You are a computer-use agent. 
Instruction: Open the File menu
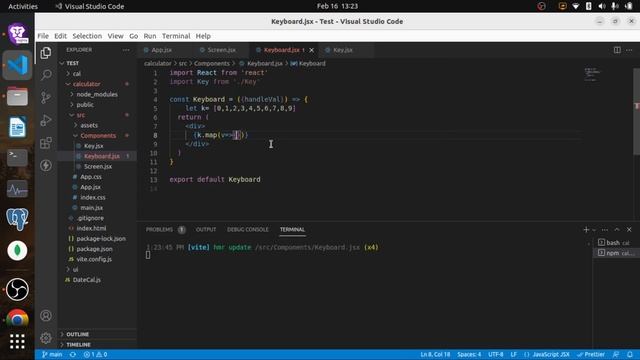[43, 36]
